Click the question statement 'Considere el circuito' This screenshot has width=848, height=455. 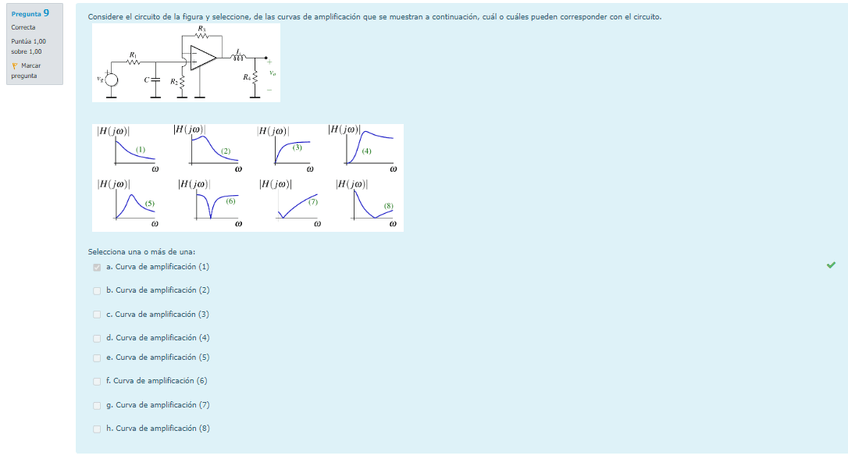pos(374,17)
